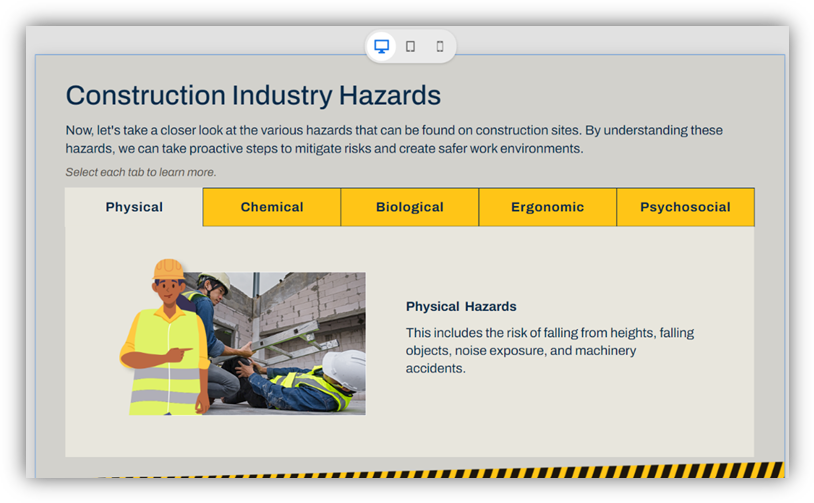Click the 'Select each tab' instruction text
814x503 pixels.
pyautogui.click(x=141, y=172)
